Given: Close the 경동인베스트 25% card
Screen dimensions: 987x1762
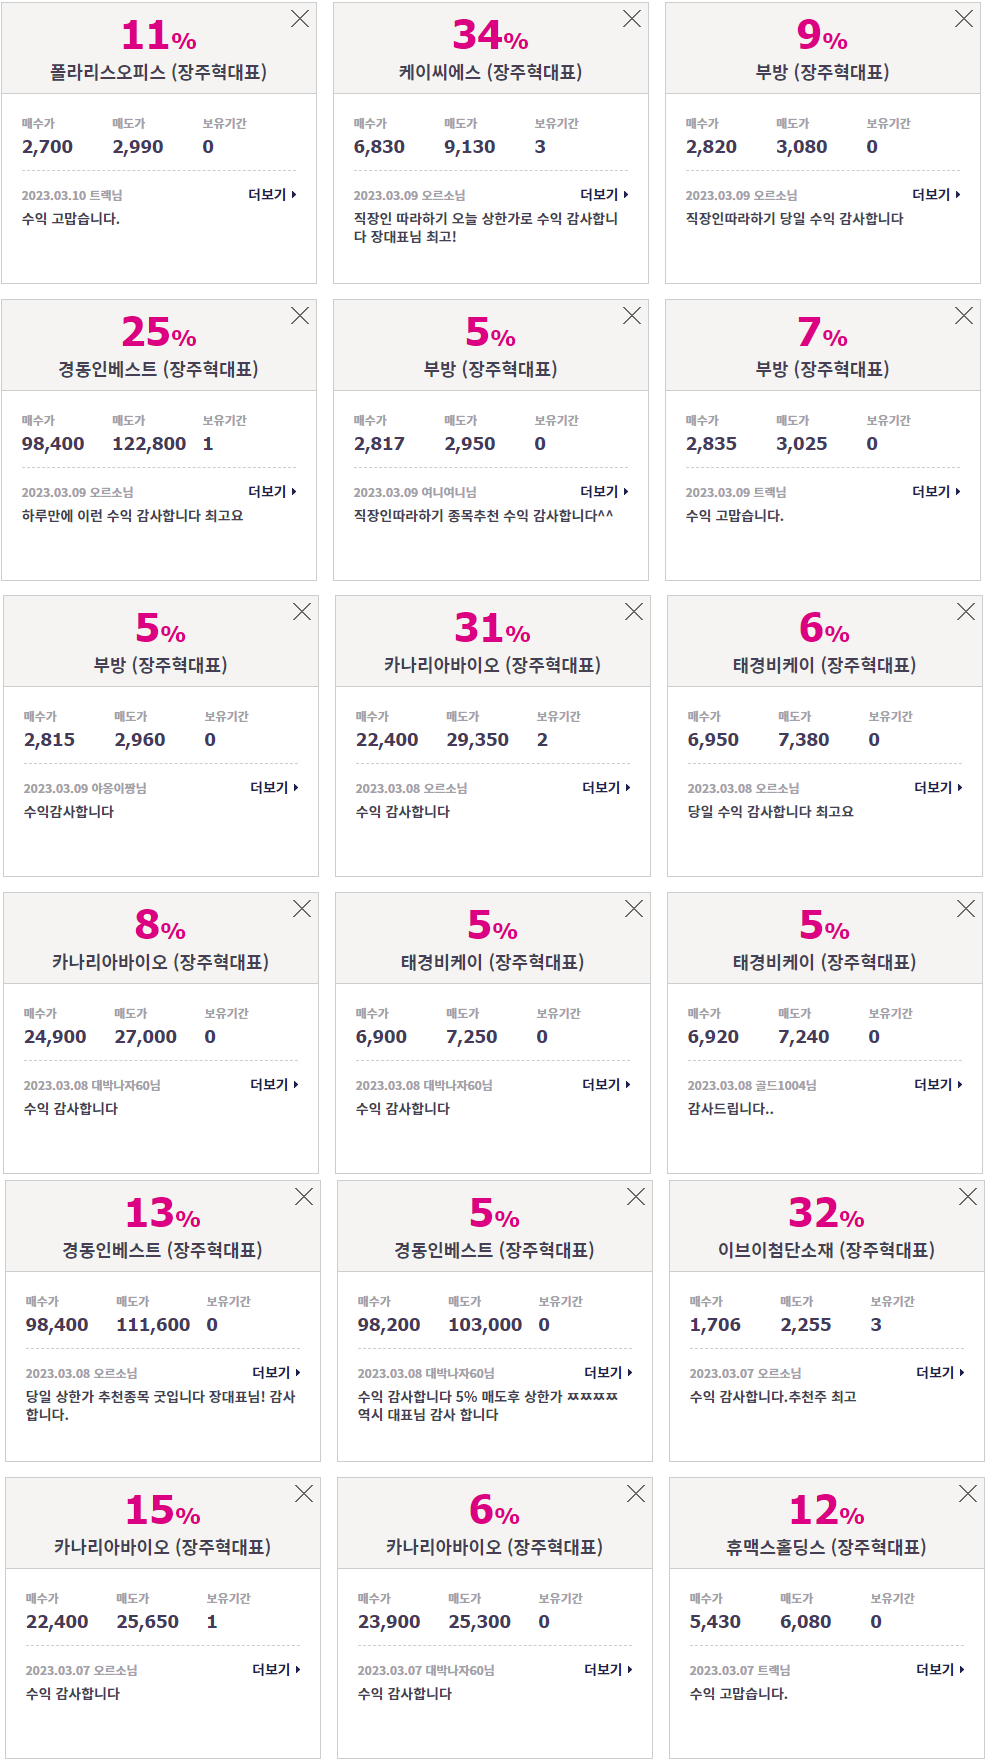Looking at the screenshot, I should [300, 316].
